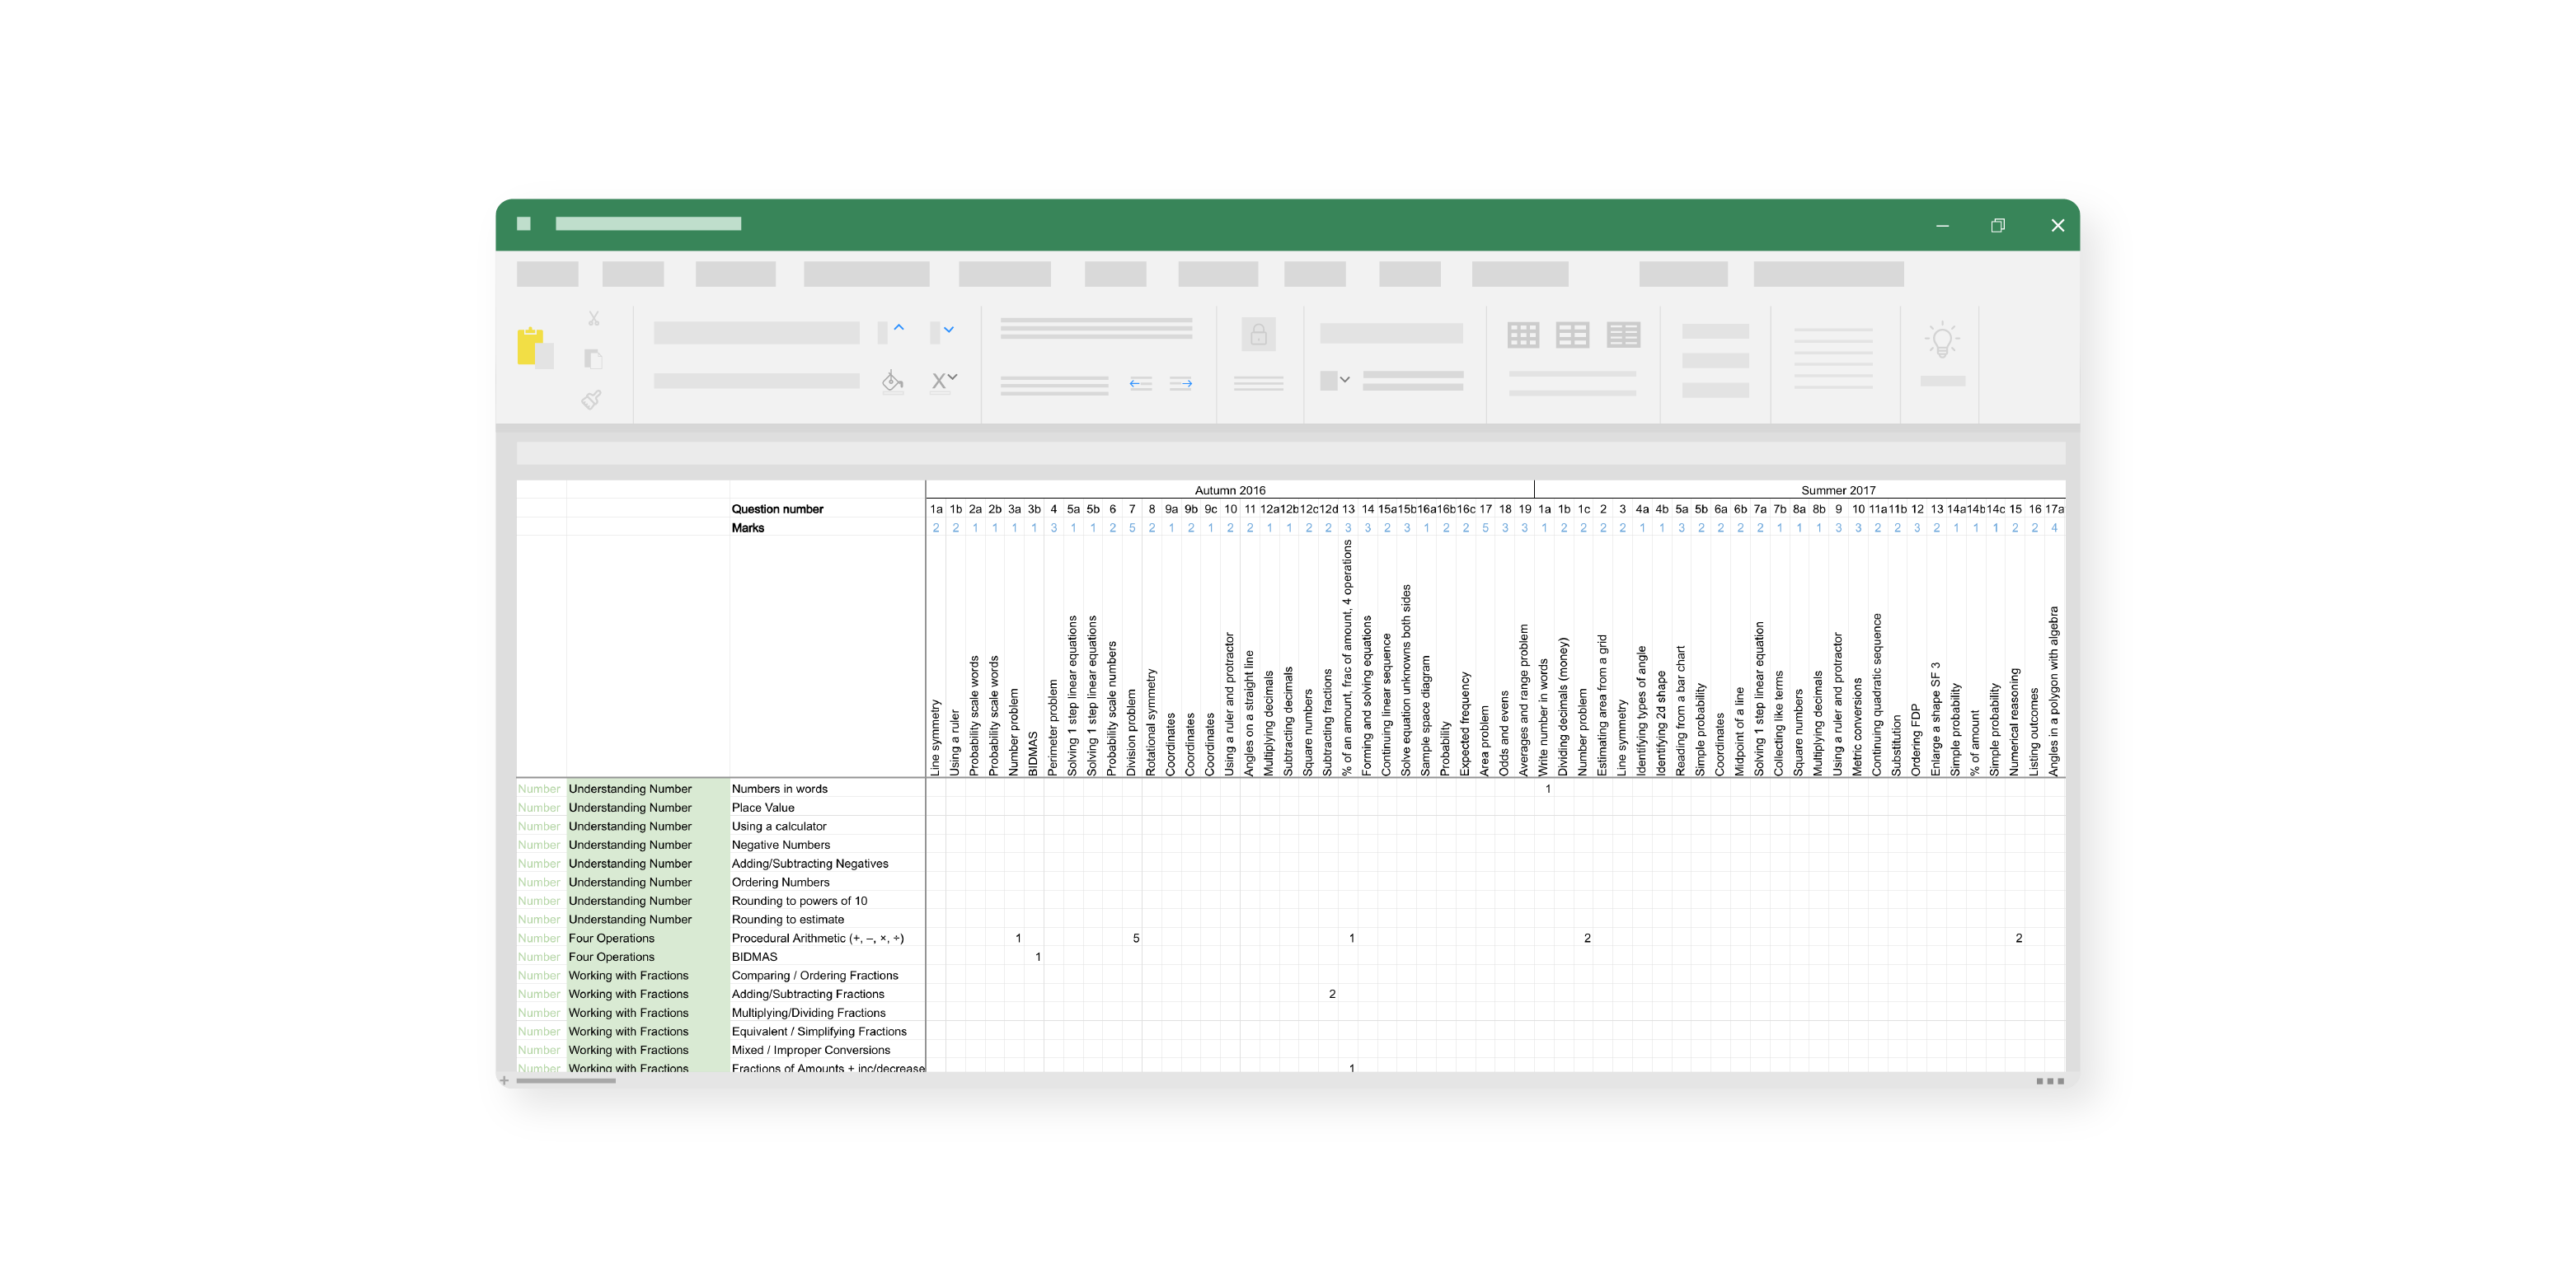Click the rotated 'Rotational symmetry' column header
This screenshot has height=1288, width=2576.
[x=1151, y=722]
